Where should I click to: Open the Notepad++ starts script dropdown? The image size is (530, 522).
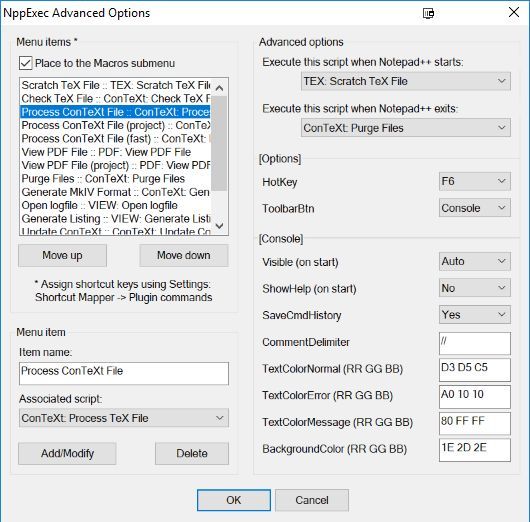(406, 81)
